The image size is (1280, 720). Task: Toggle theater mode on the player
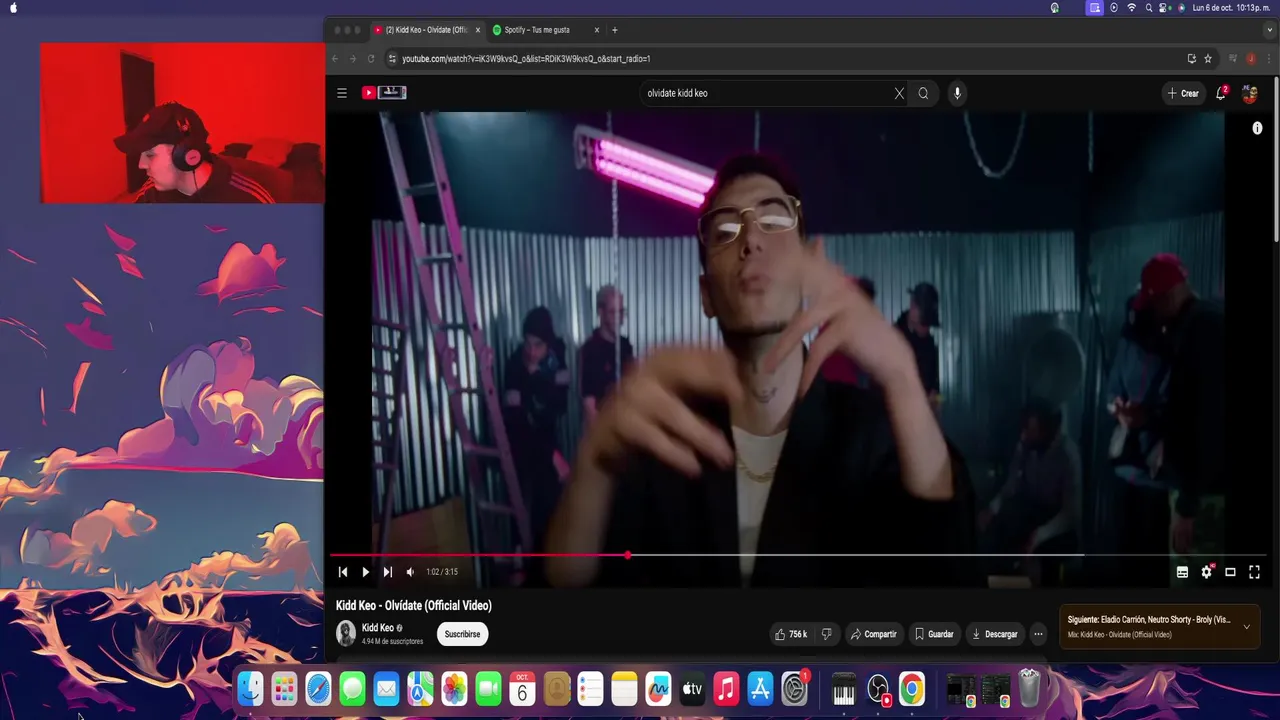coord(1230,572)
